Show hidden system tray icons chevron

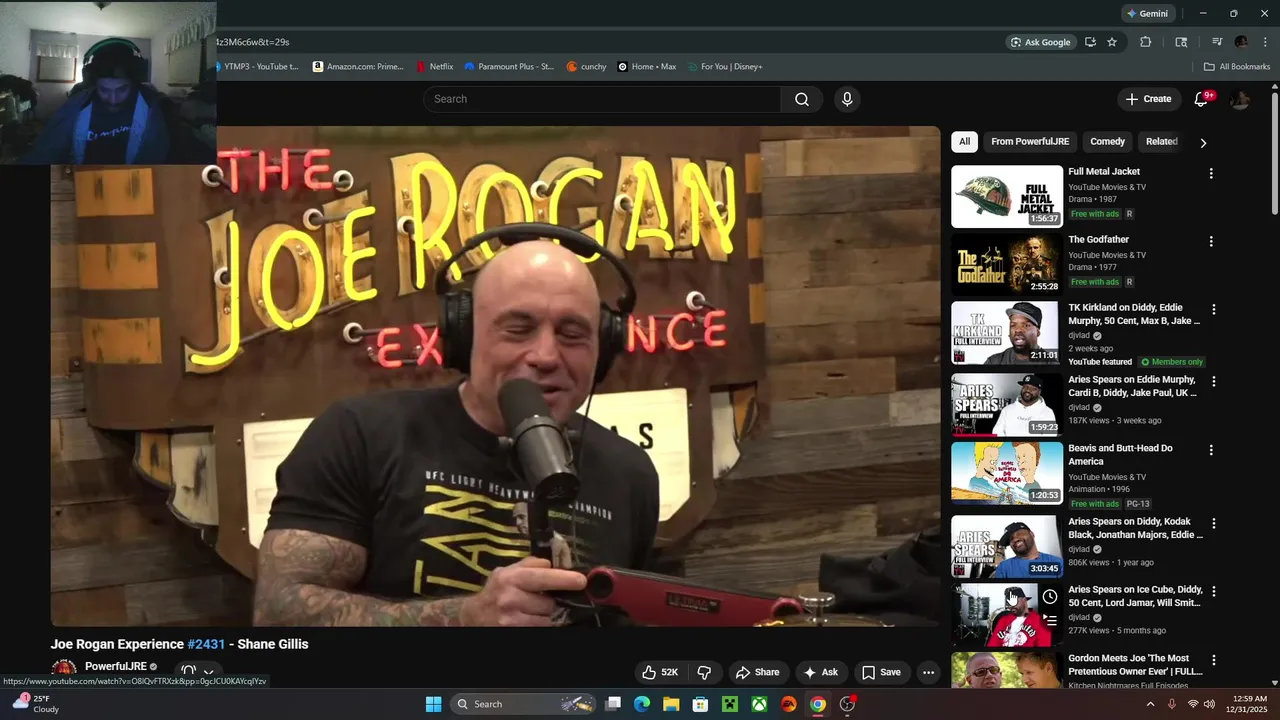(1150, 704)
